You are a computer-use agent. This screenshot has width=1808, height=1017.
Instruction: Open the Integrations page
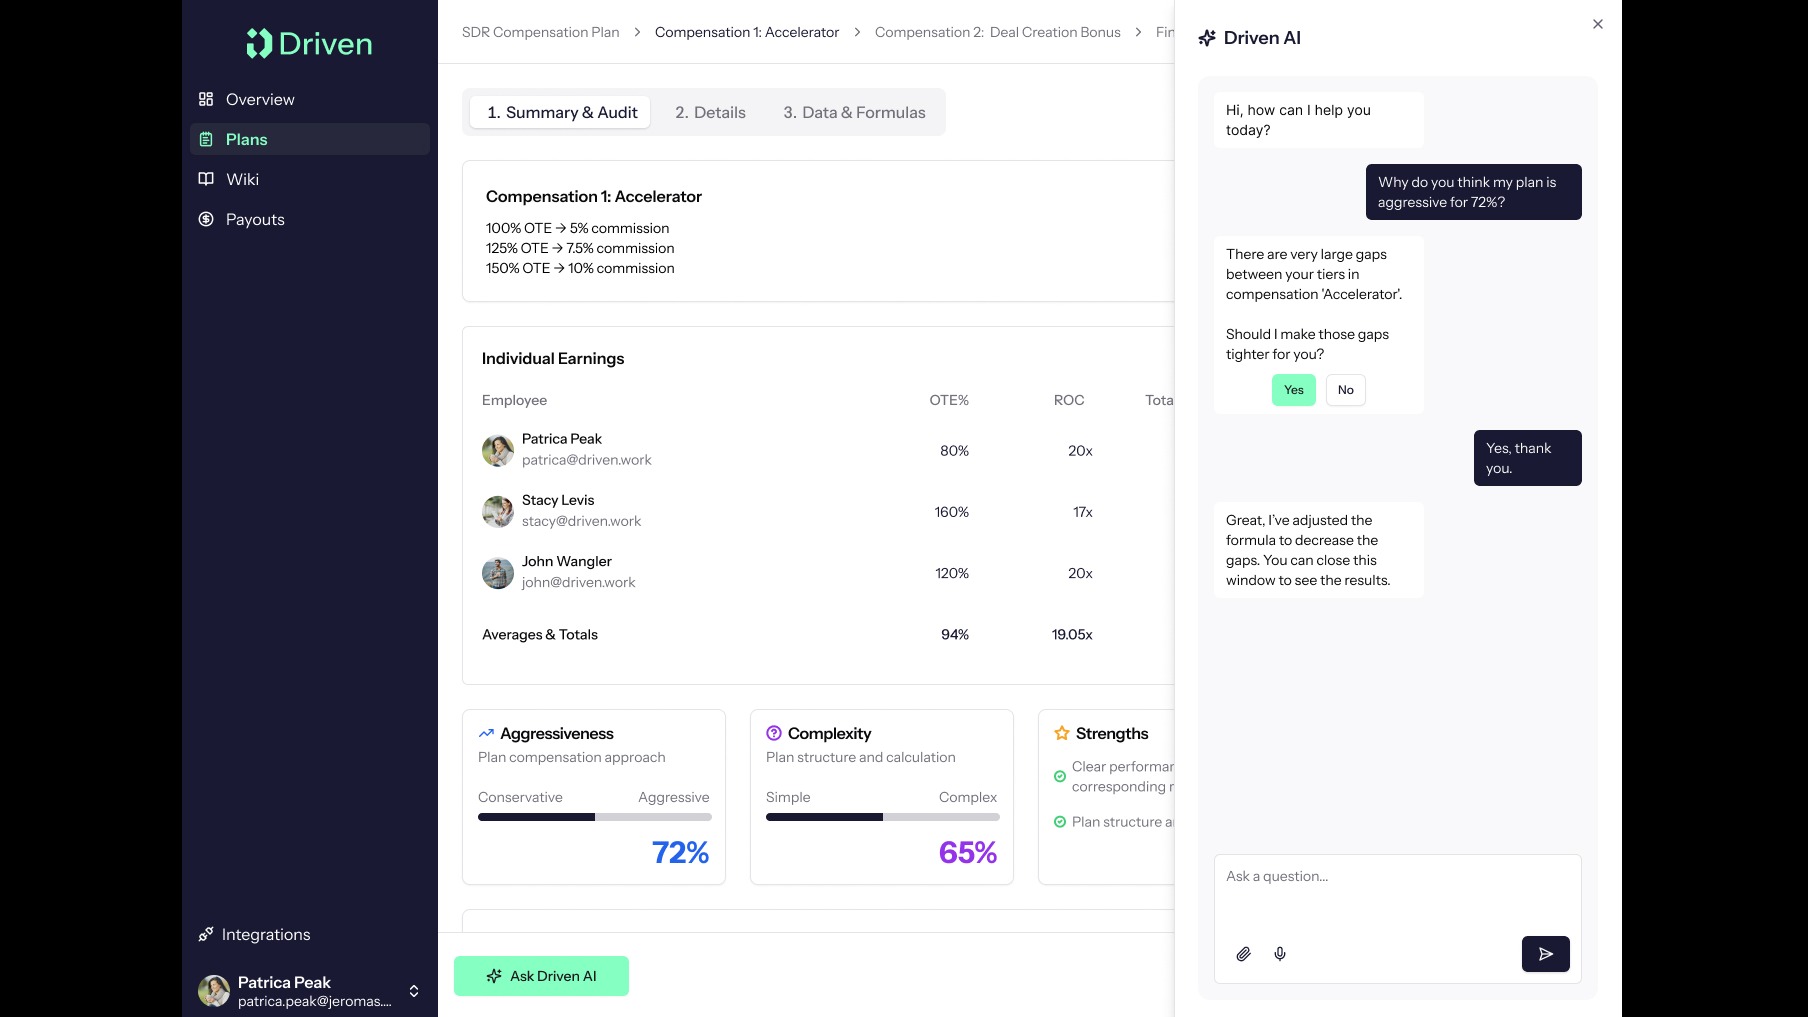pyautogui.click(x=266, y=934)
